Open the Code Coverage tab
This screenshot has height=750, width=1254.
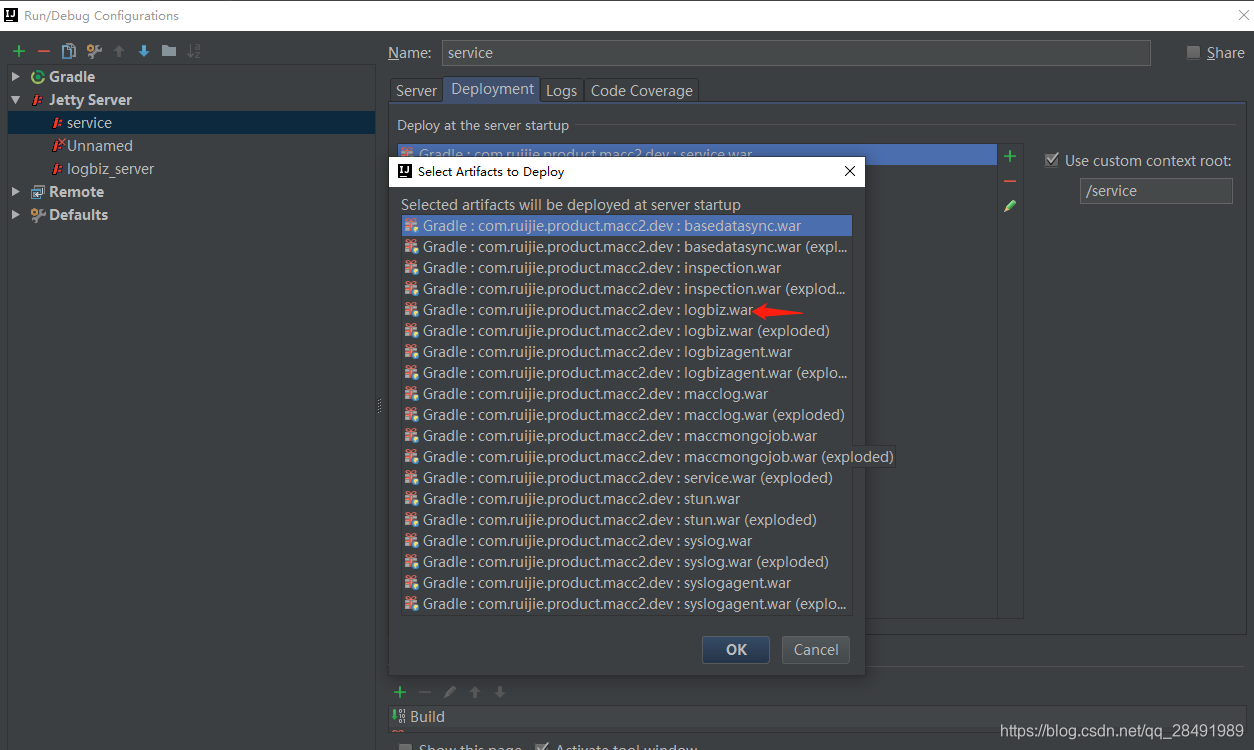click(641, 90)
